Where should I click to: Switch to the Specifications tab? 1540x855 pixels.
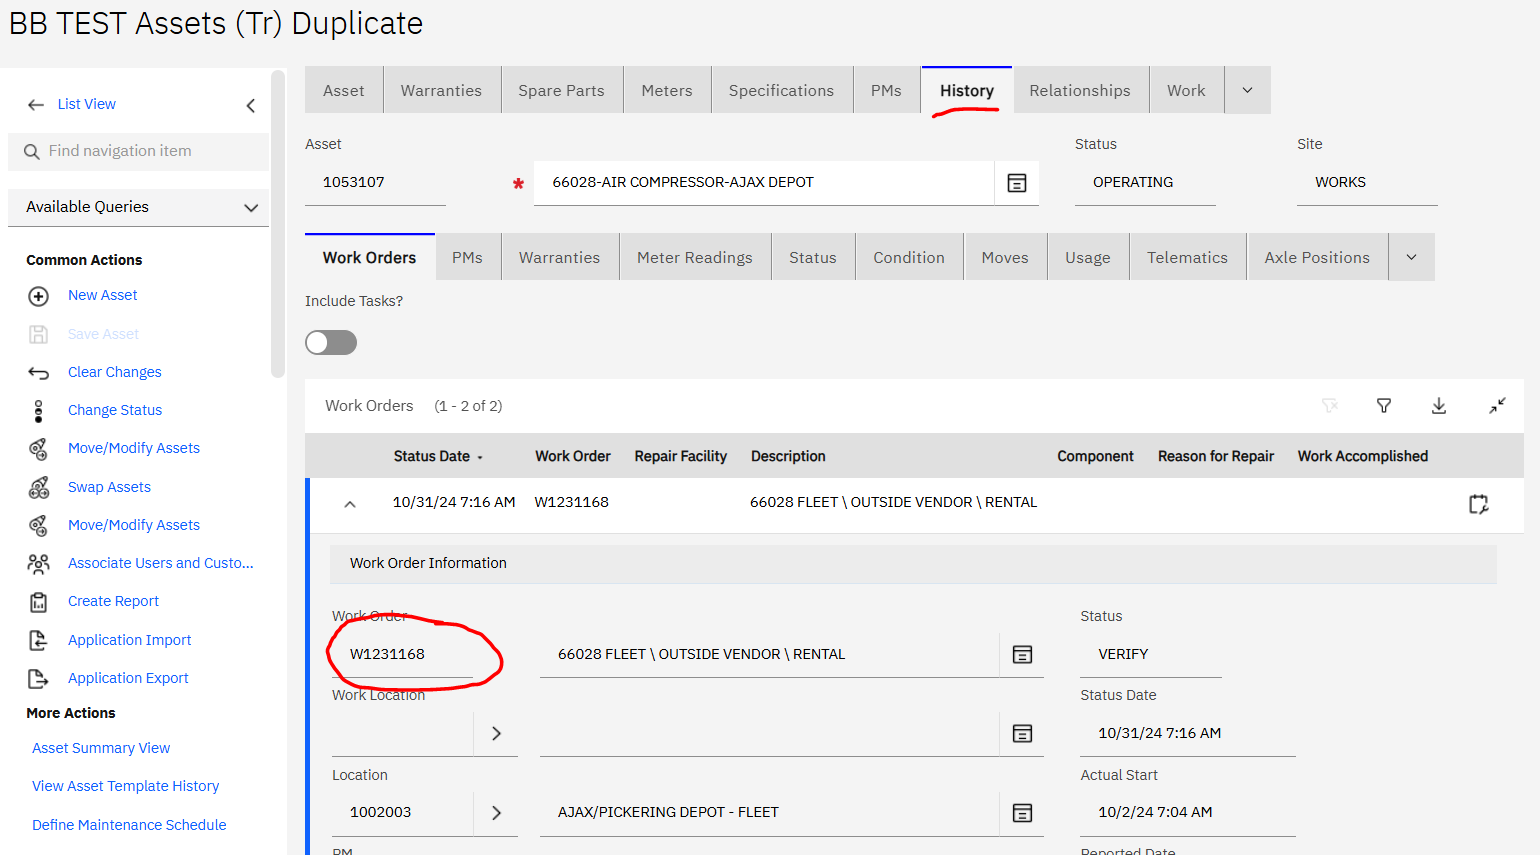(781, 90)
